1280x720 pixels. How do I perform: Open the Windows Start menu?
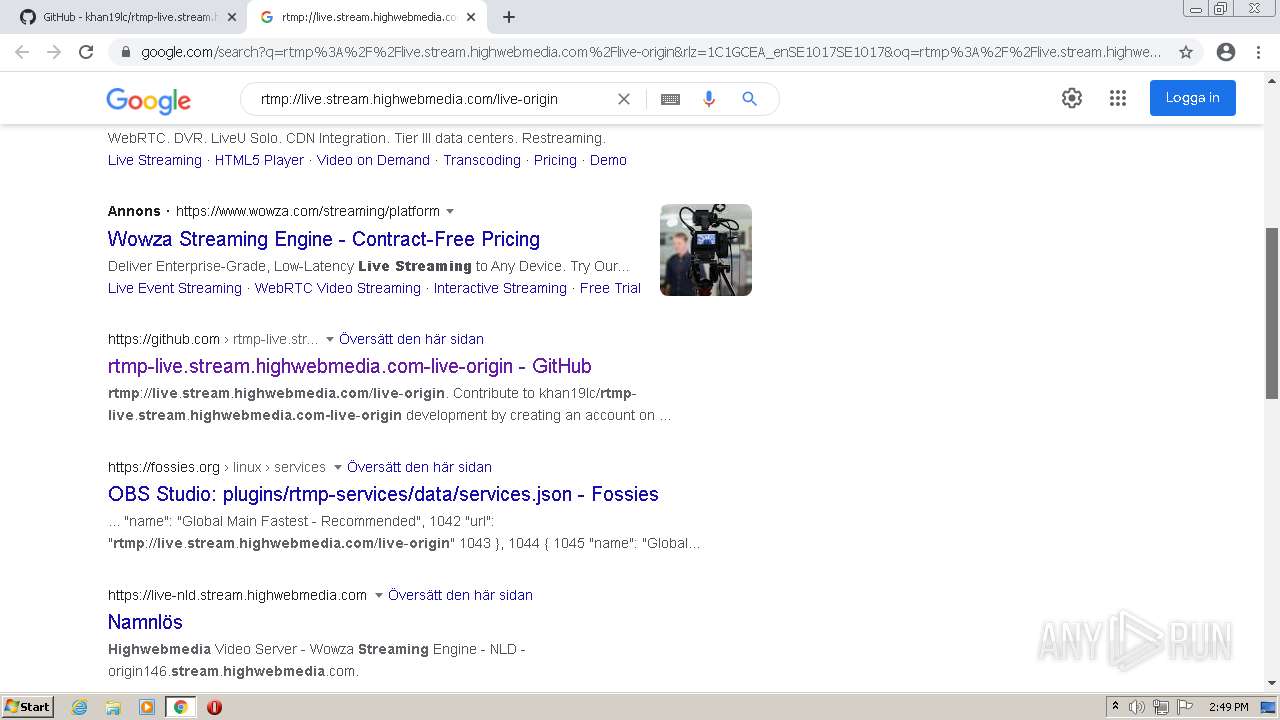point(27,707)
